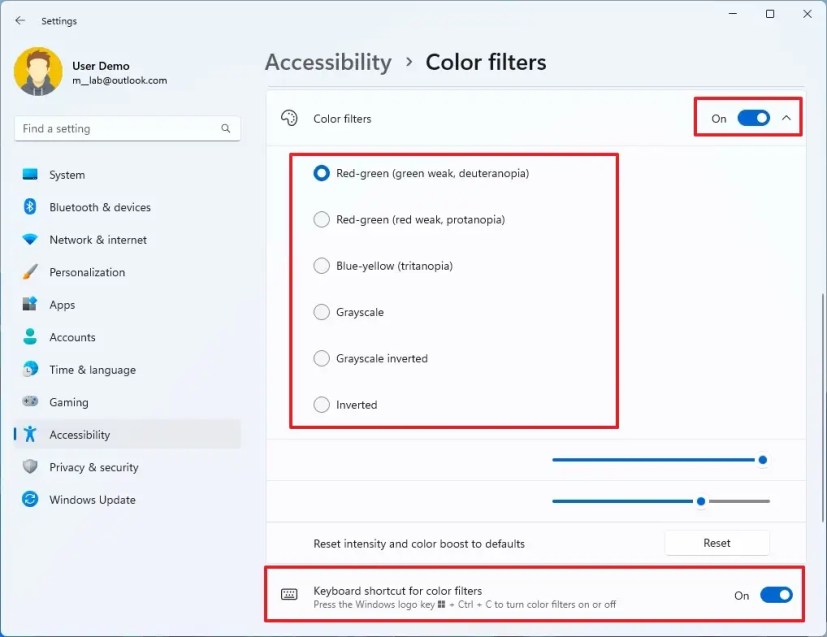827x637 pixels.
Task: Choose Blue-yellow (tritanopia) filter
Action: coord(321,266)
